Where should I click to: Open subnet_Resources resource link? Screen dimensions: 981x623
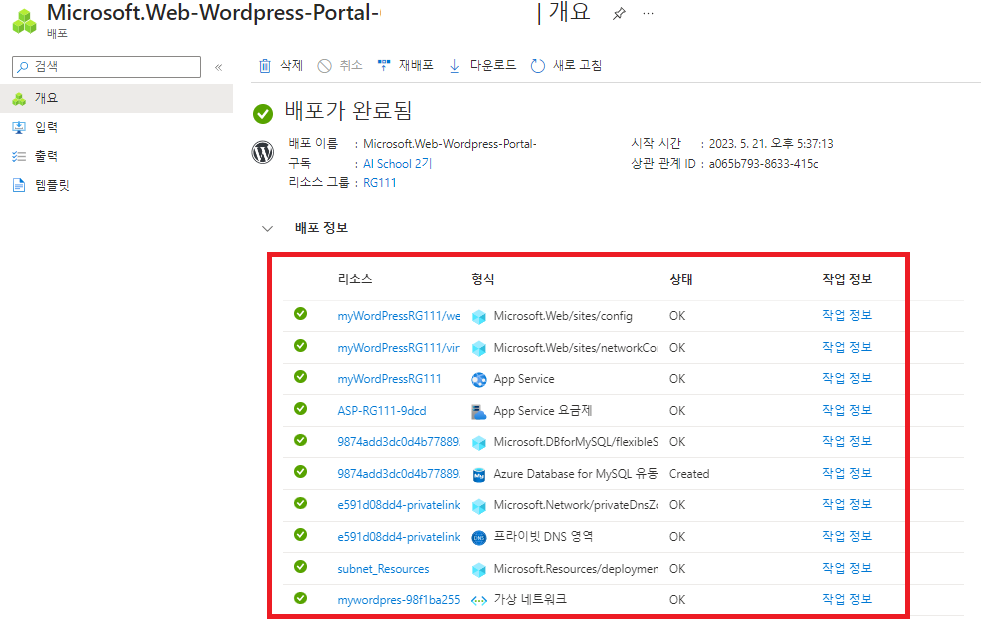(383, 569)
